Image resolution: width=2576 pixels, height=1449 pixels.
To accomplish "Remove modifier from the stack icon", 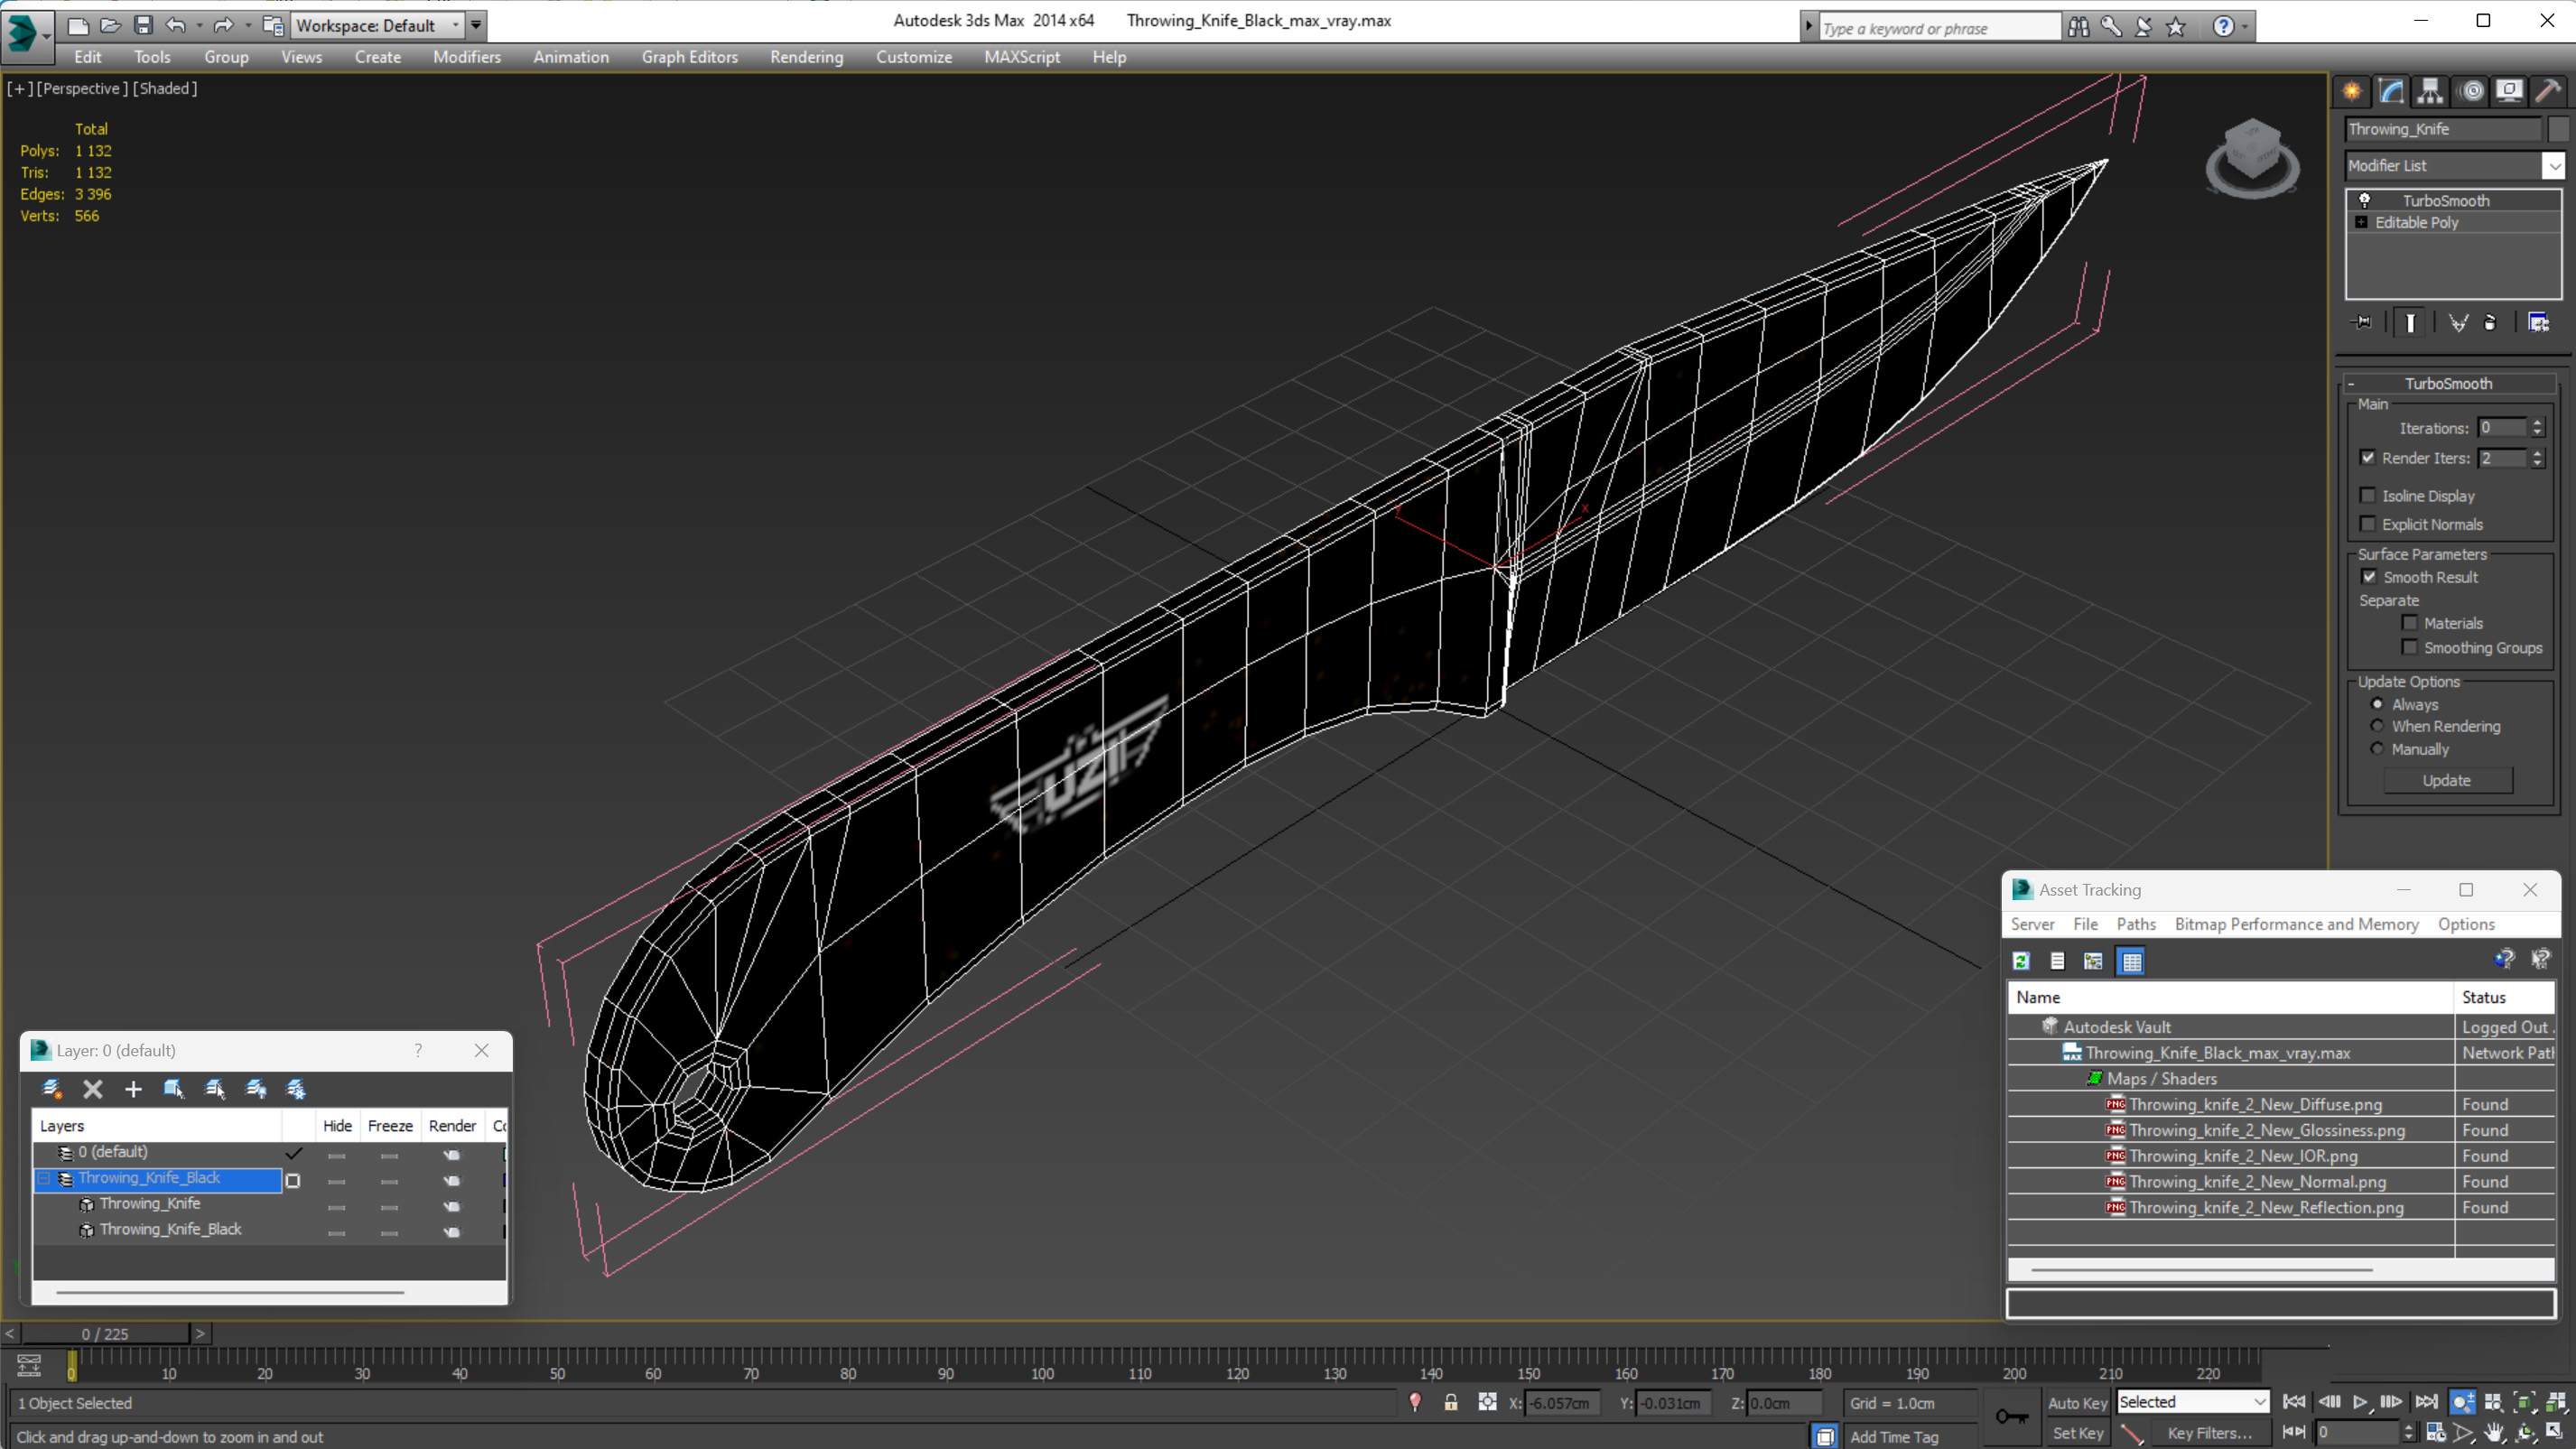I will click(2490, 322).
